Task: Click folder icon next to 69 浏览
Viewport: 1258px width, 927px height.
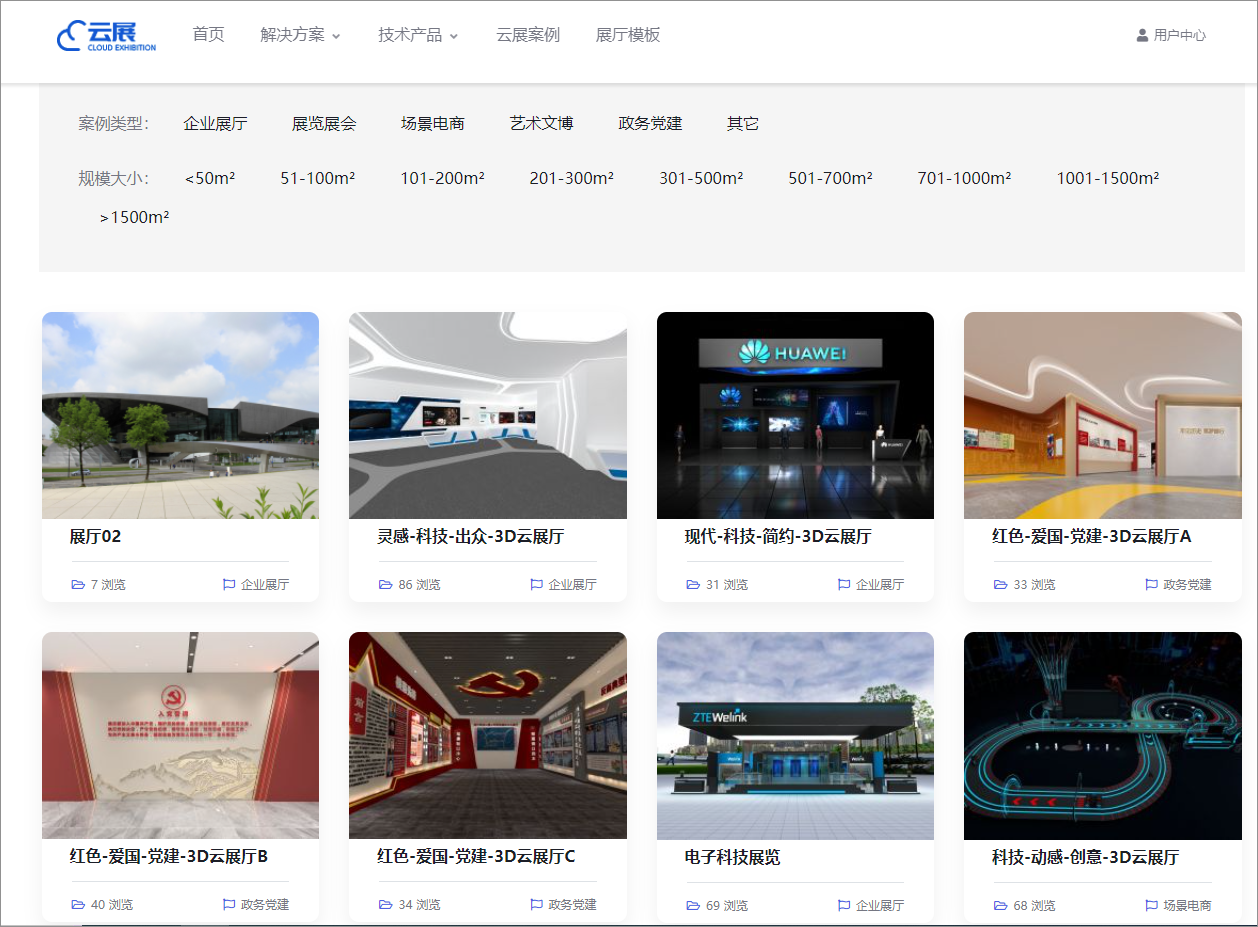Action: [693, 906]
